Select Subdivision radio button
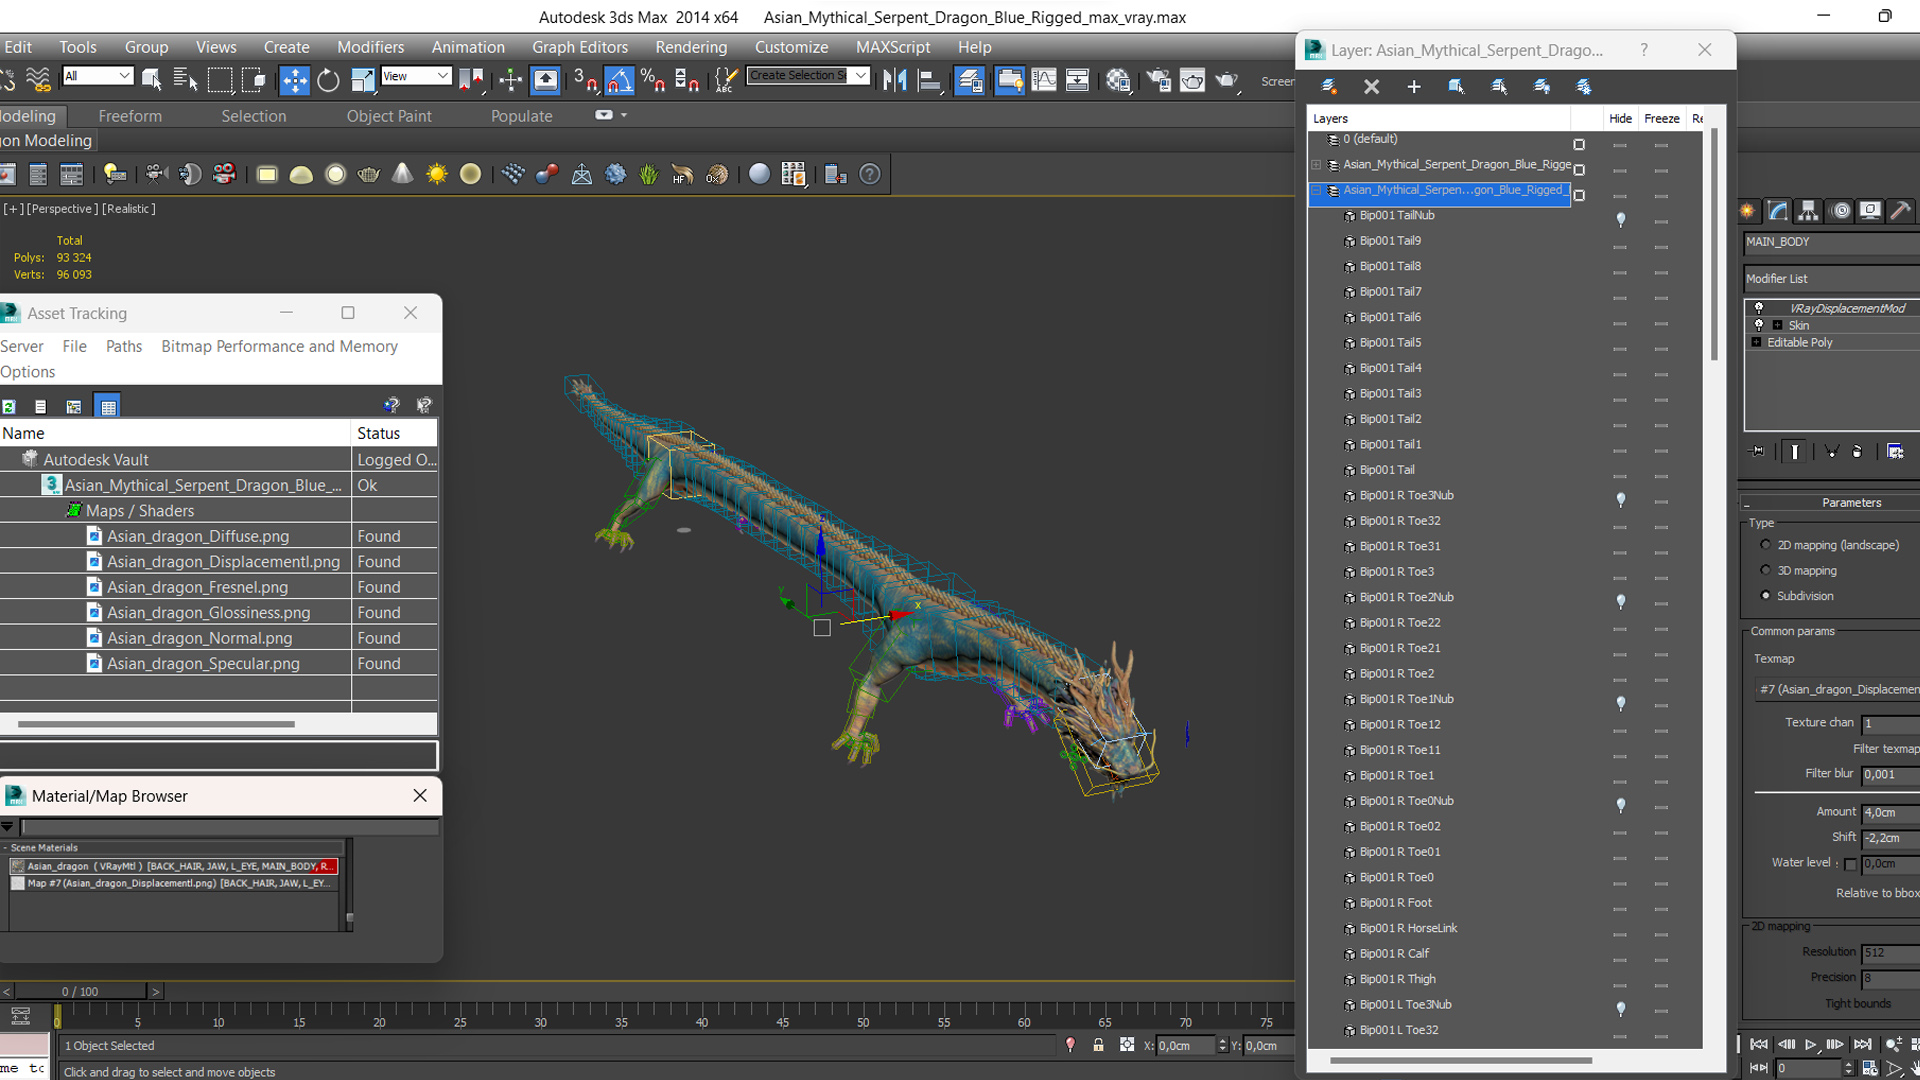This screenshot has height=1080, width=1920. [1765, 595]
